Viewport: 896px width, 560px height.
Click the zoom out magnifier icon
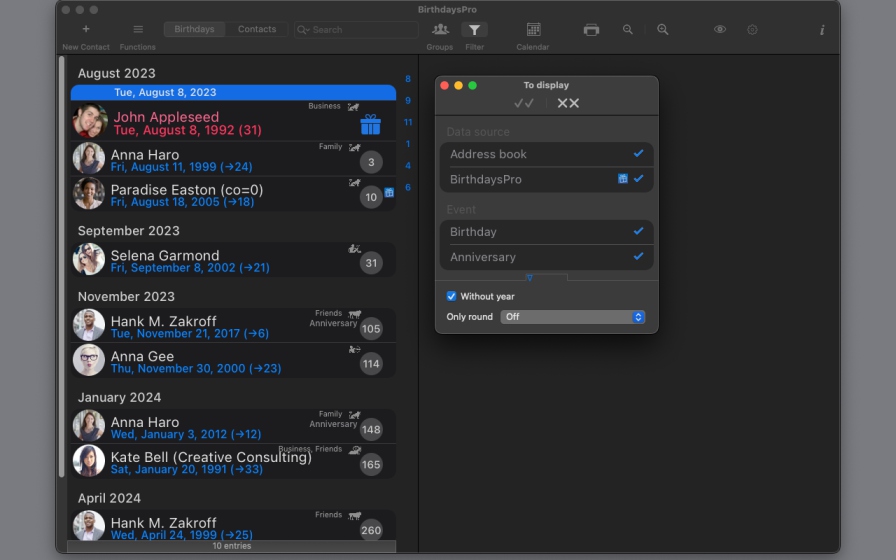coord(627,30)
